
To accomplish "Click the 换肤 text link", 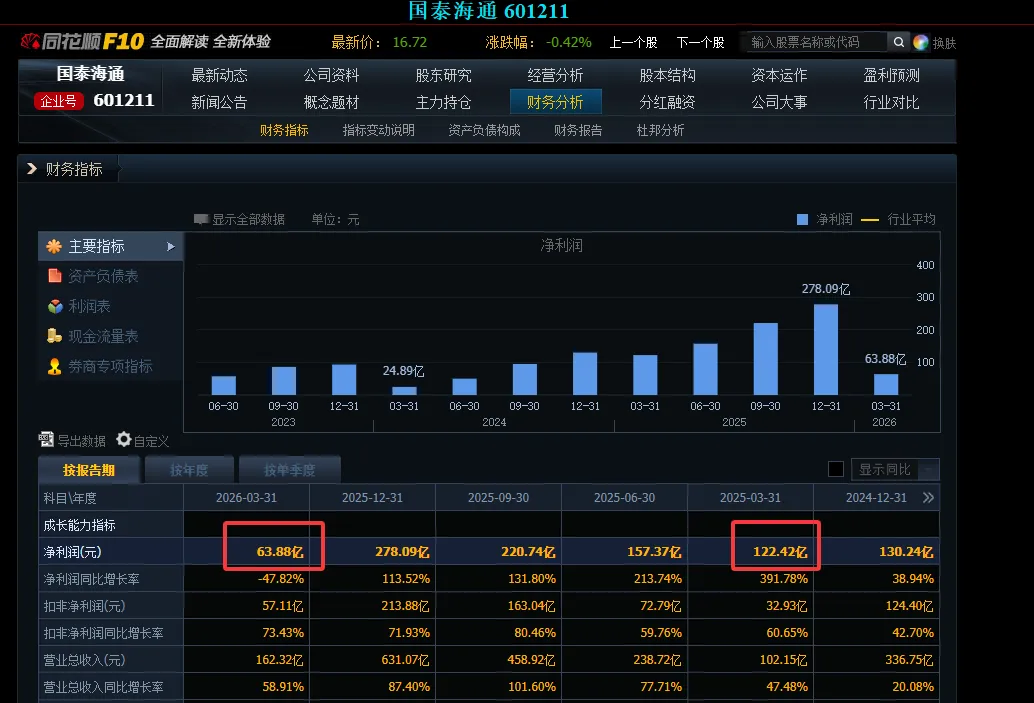I will 944,43.
